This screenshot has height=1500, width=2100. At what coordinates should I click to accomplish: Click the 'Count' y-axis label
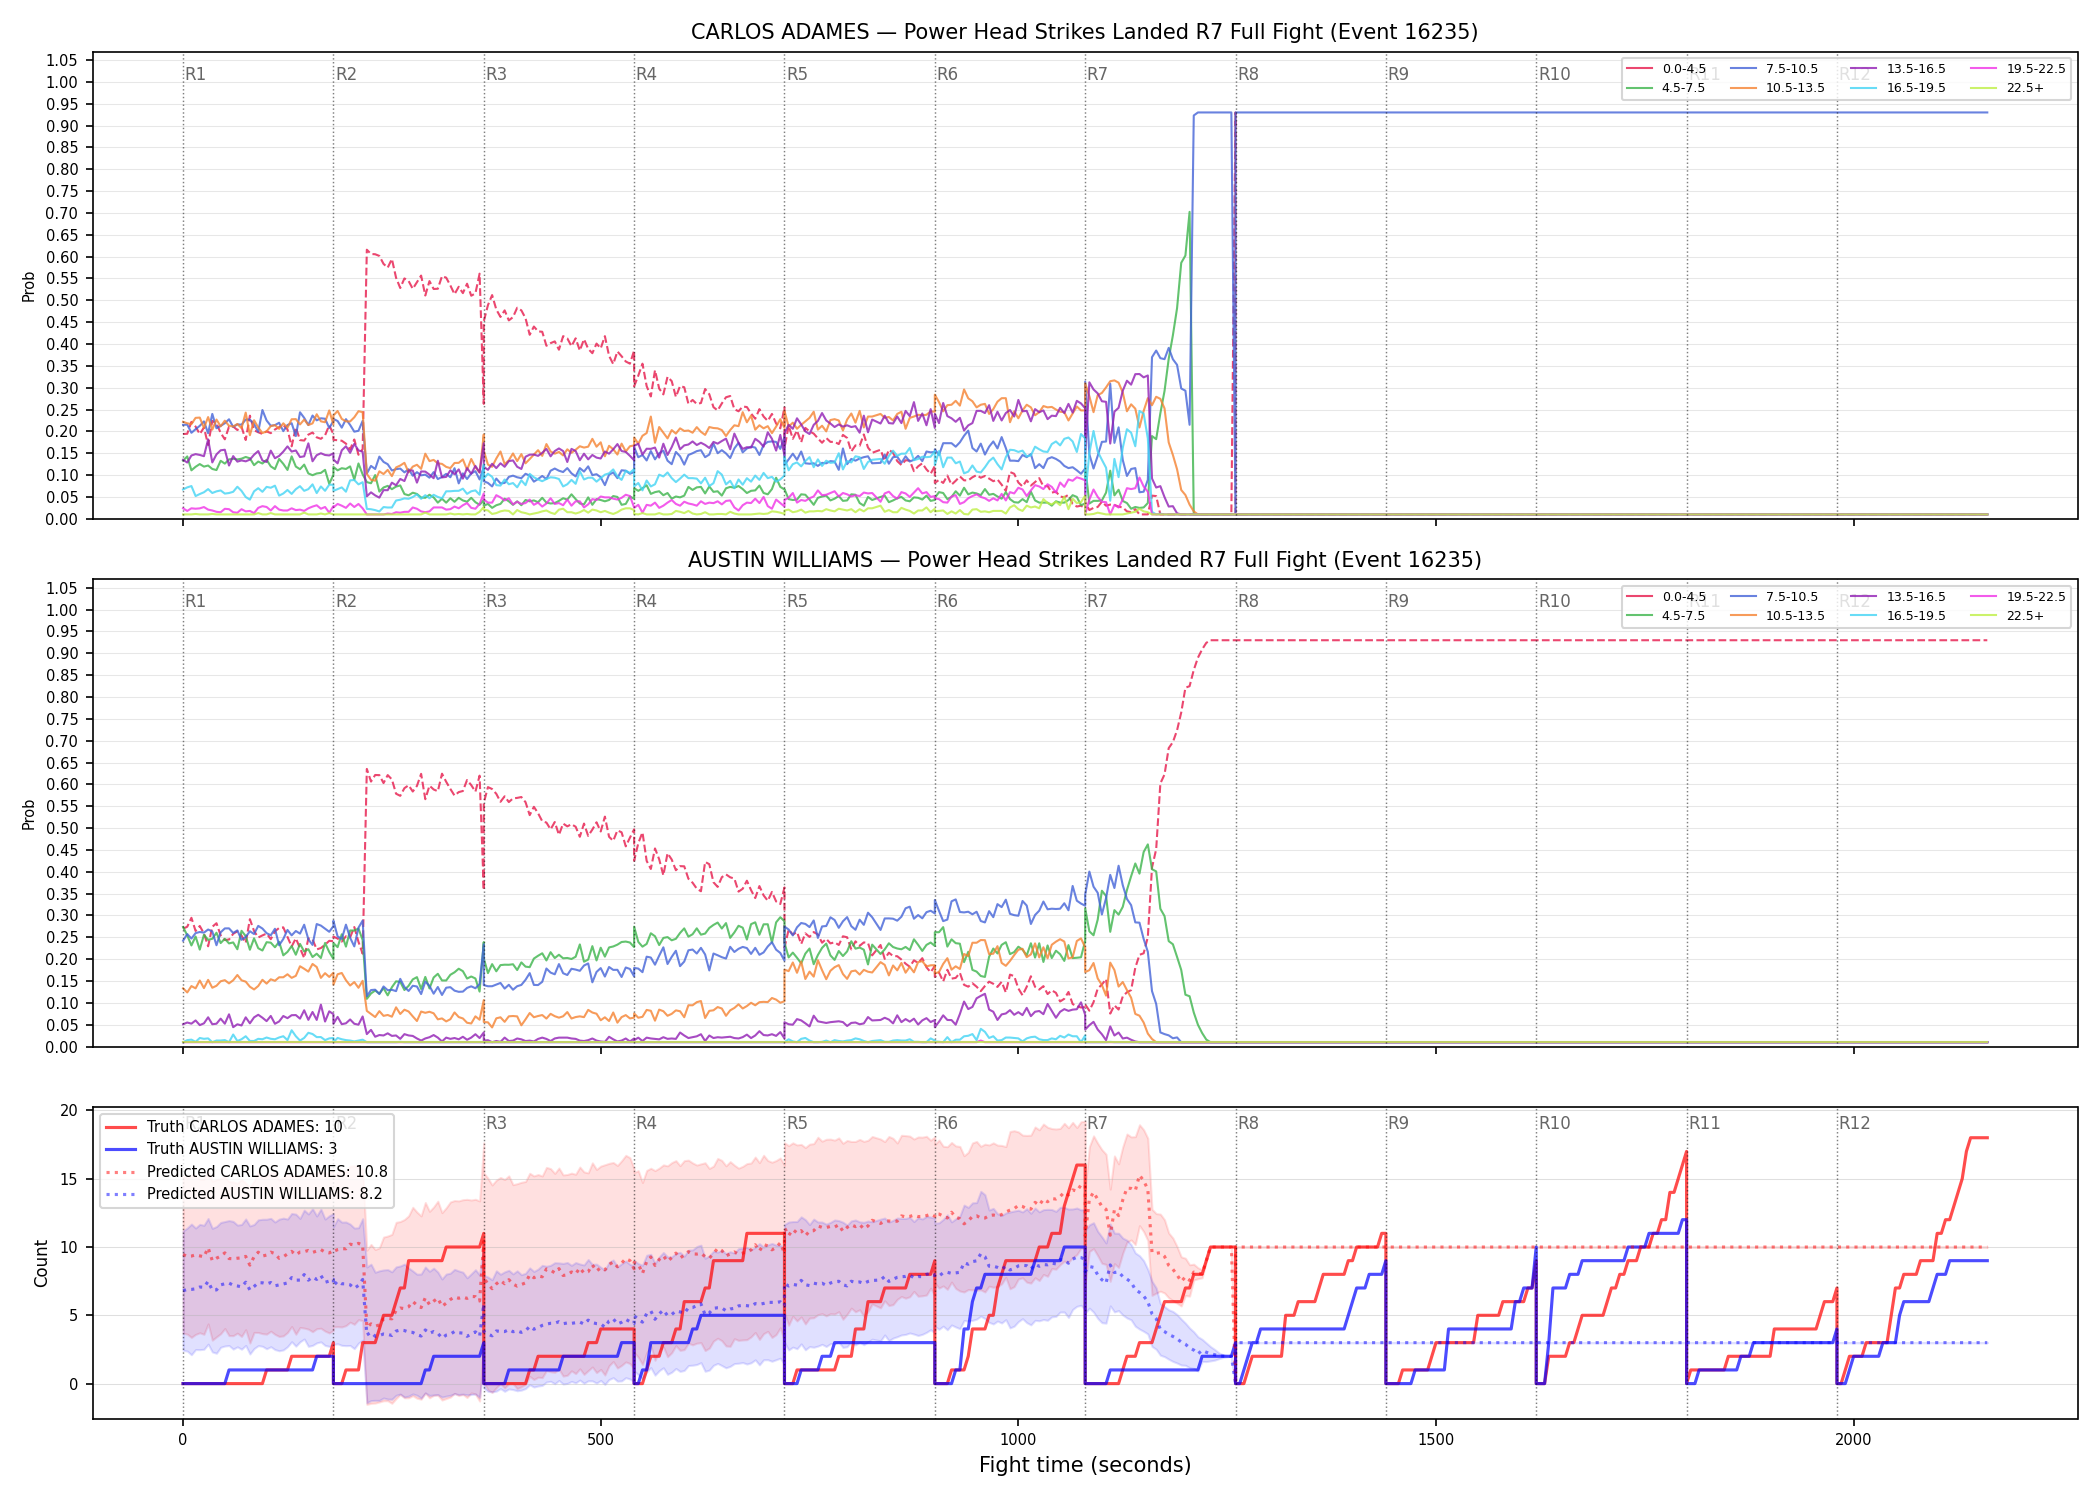[41, 1264]
